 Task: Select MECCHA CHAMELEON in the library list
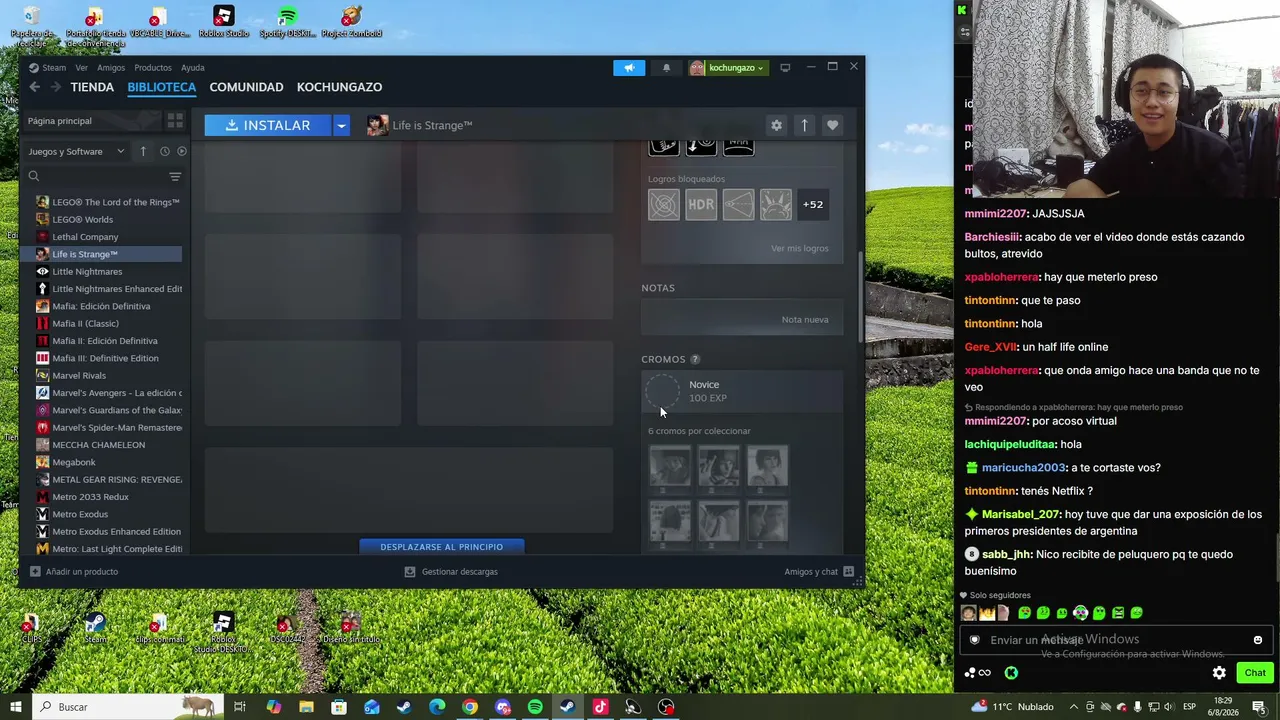(101, 445)
